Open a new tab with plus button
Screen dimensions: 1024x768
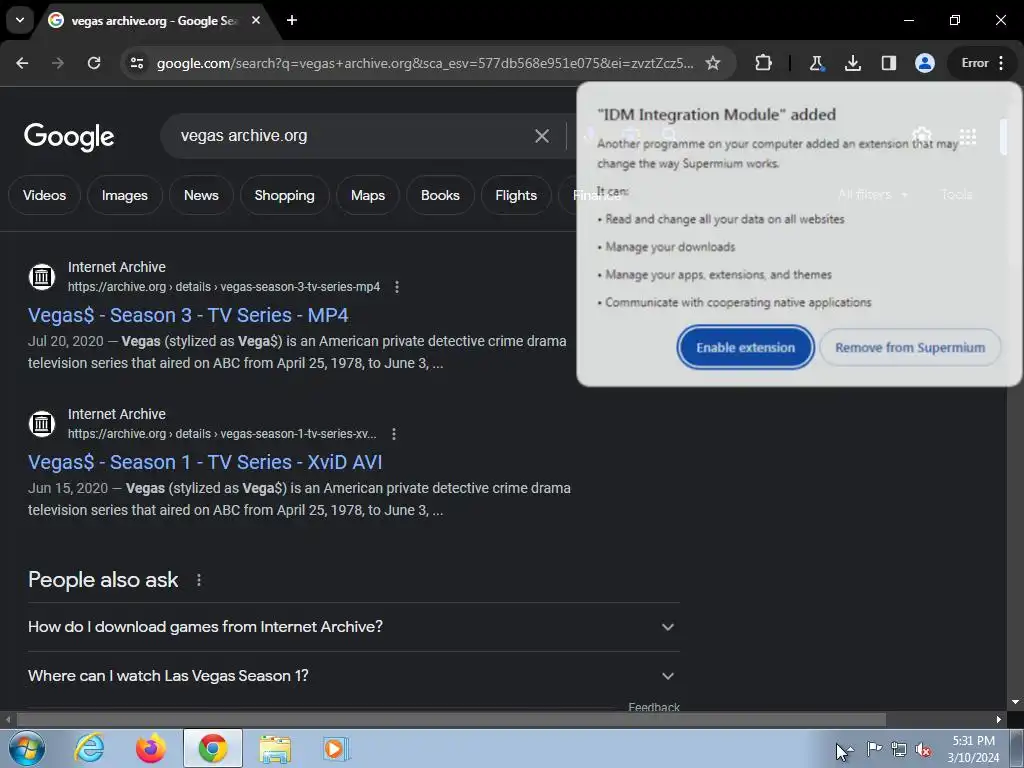pos(292,20)
